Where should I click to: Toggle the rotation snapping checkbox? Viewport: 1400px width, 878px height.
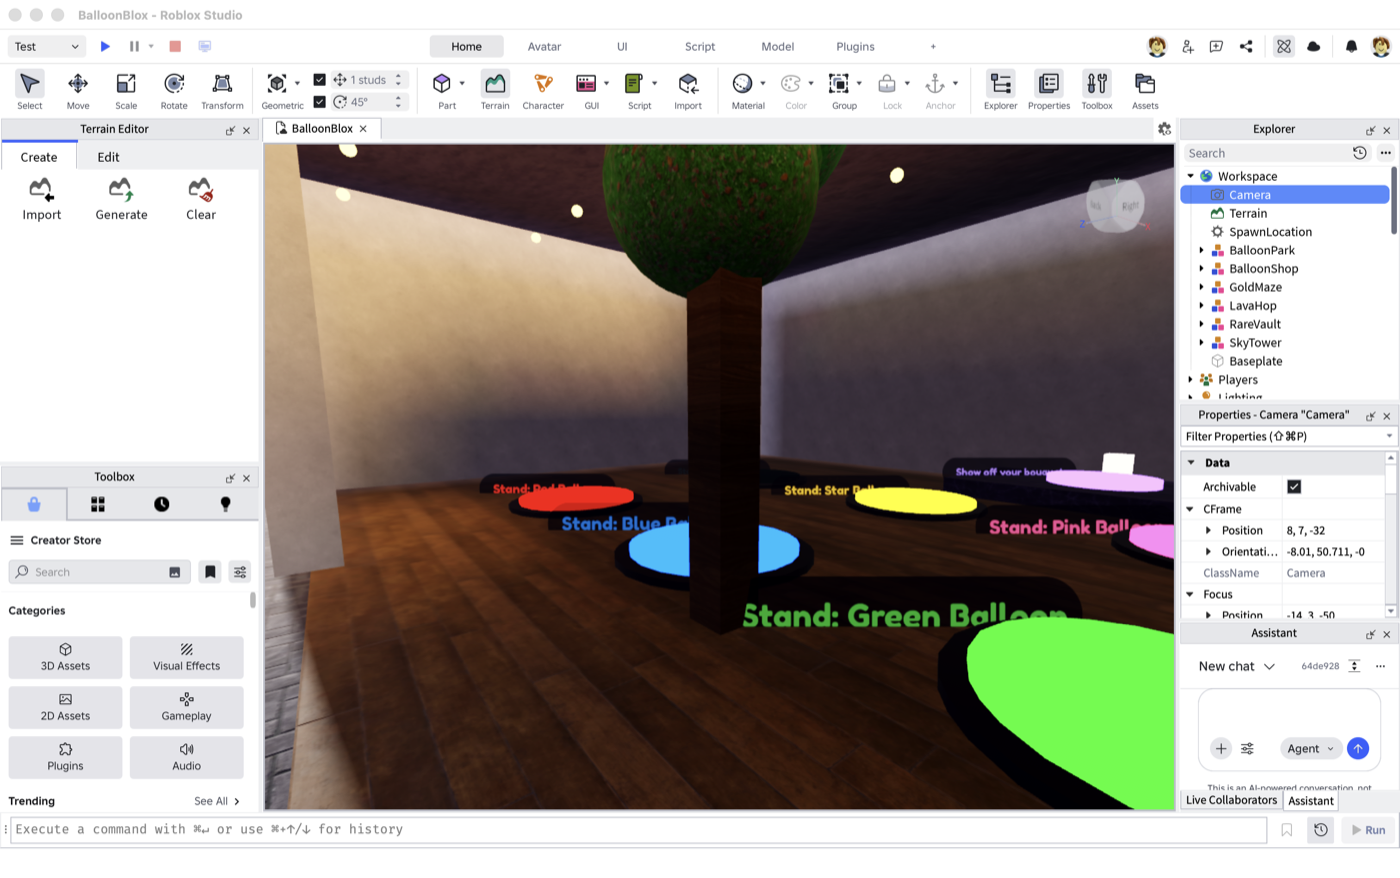(x=319, y=102)
